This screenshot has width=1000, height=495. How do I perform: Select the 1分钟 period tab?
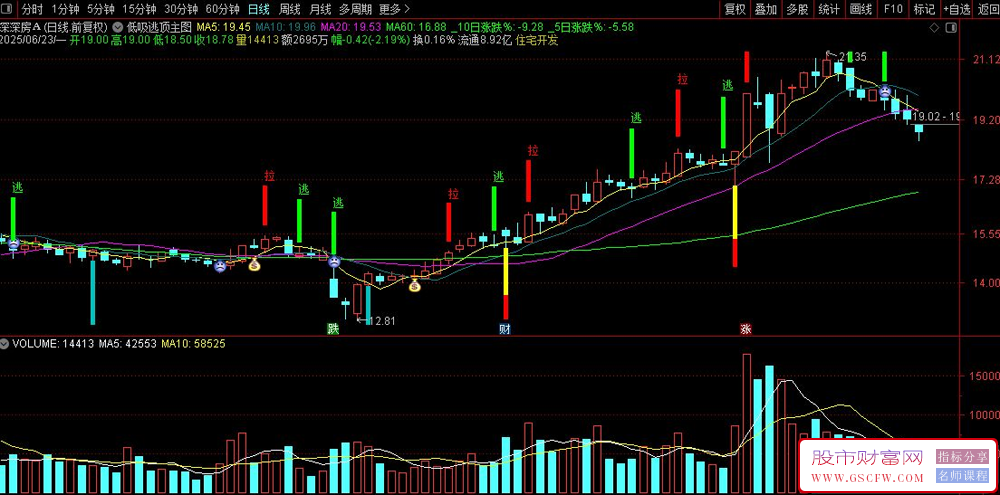point(65,9)
